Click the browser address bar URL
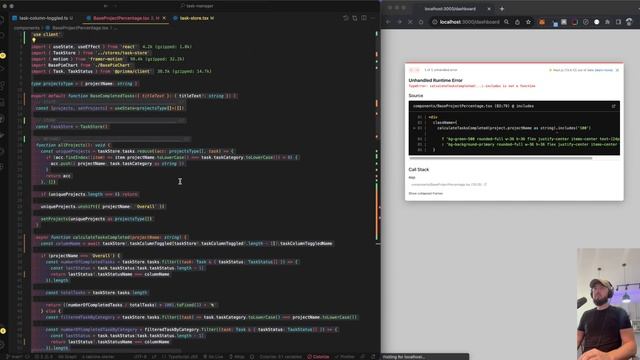 click(469, 22)
